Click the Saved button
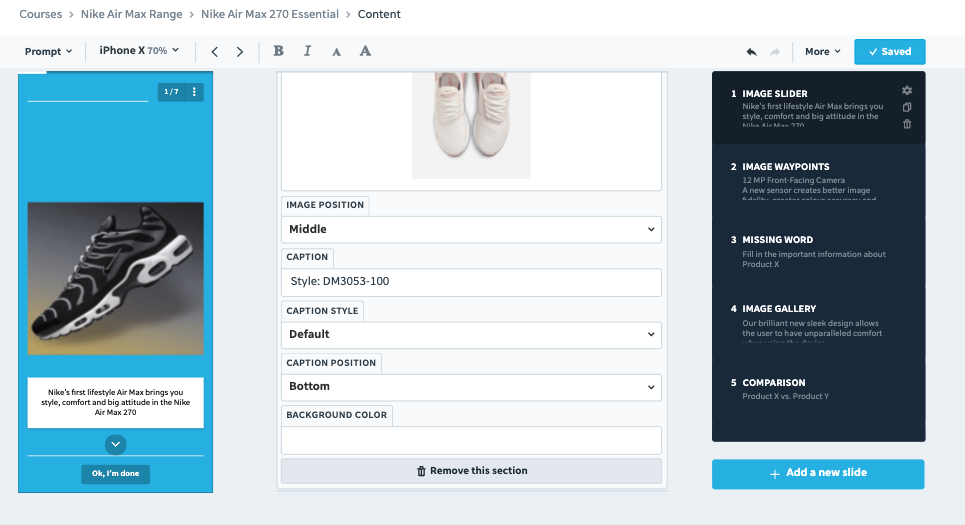Image resolution: width=965 pixels, height=525 pixels. coord(889,52)
